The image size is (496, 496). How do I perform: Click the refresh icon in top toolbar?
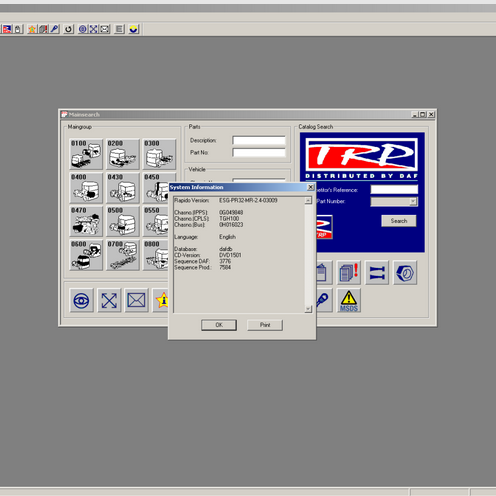click(68, 29)
